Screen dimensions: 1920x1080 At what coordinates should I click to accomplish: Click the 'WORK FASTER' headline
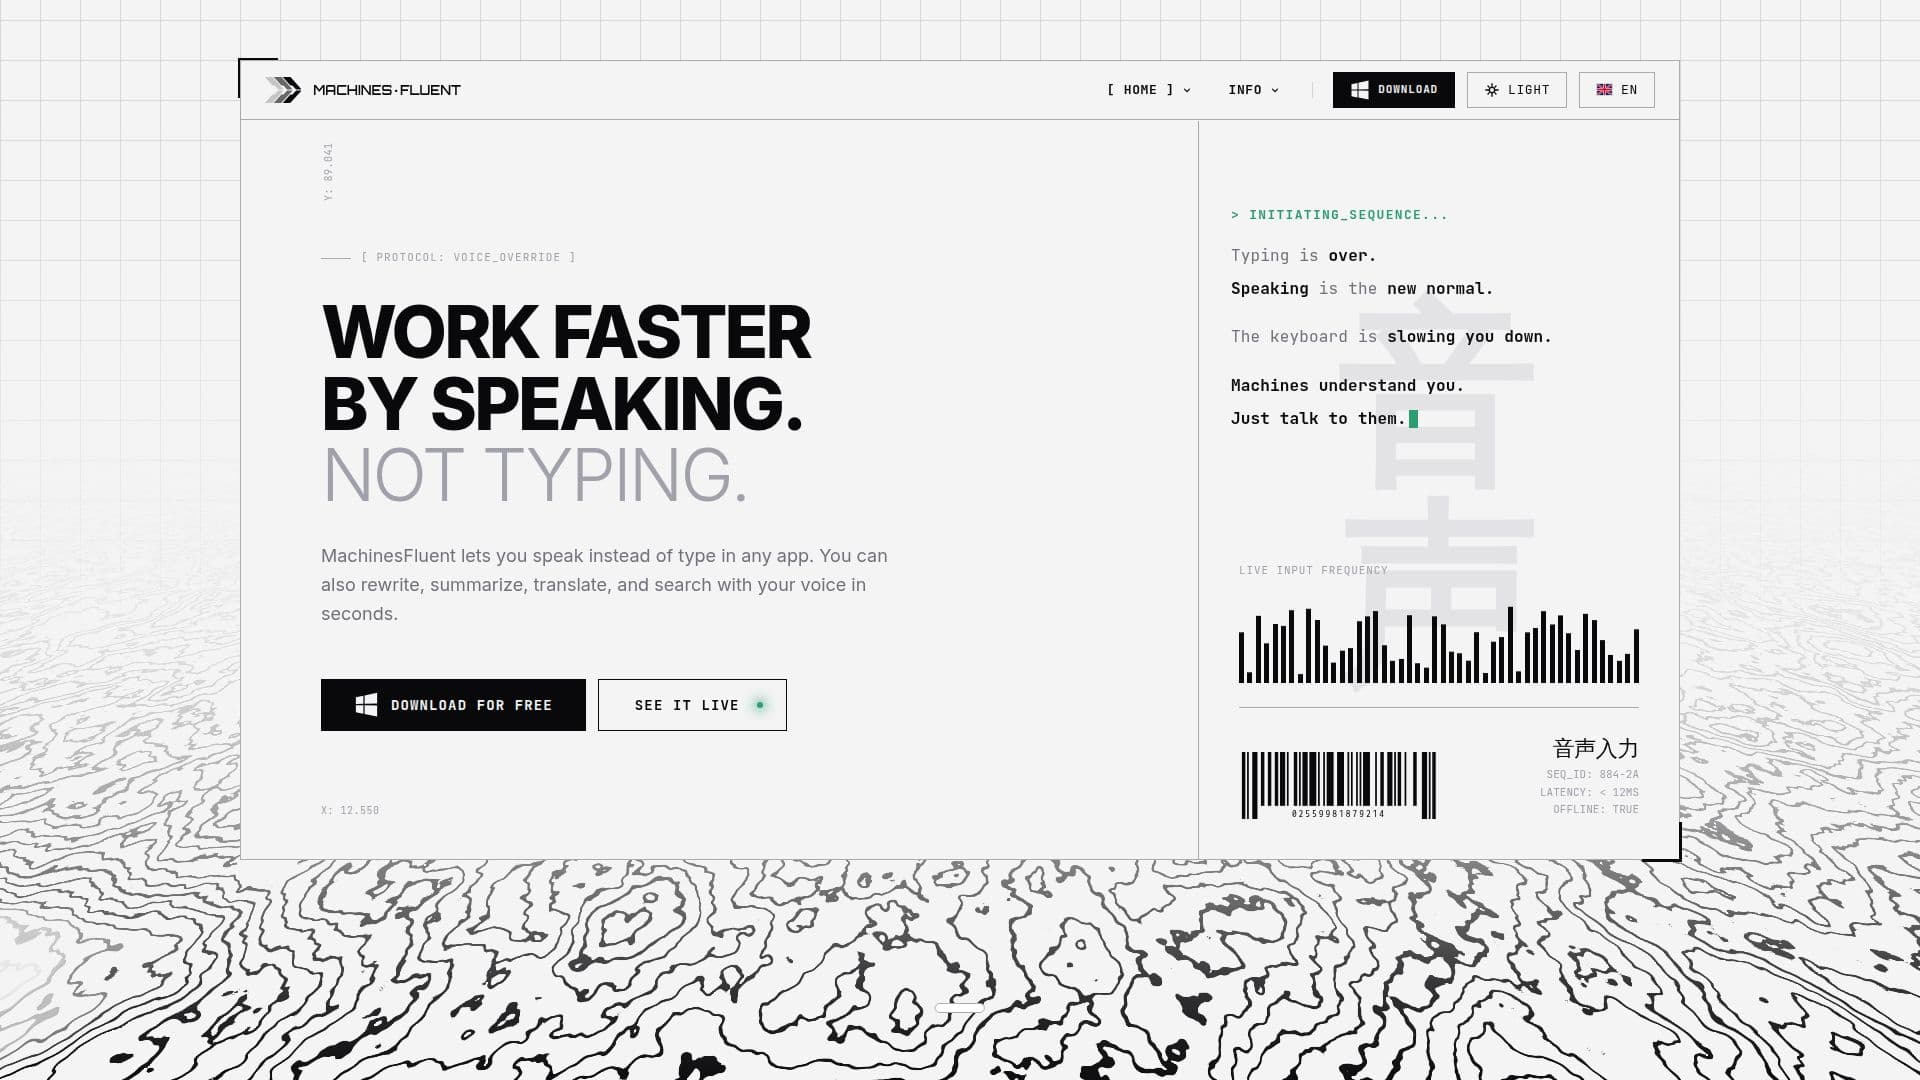coord(566,333)
